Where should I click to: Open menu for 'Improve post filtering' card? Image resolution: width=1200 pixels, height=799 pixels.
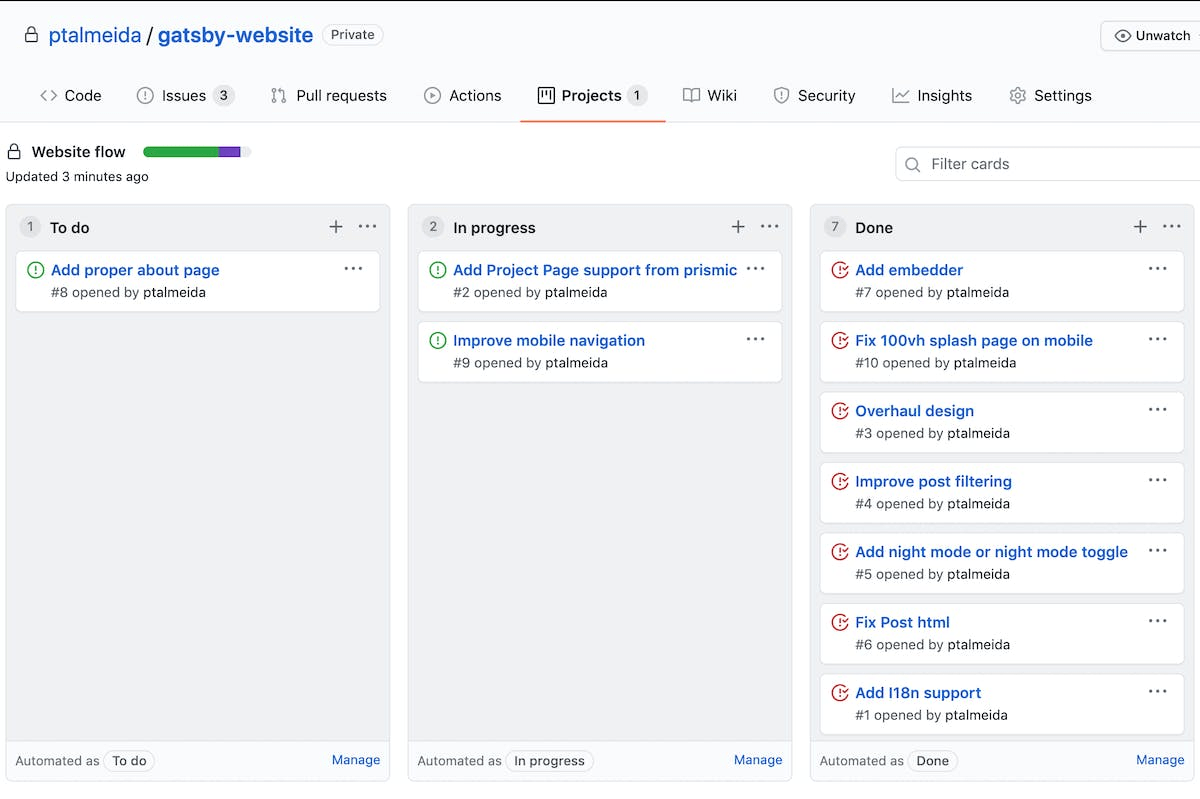(x=1157, y=480)
